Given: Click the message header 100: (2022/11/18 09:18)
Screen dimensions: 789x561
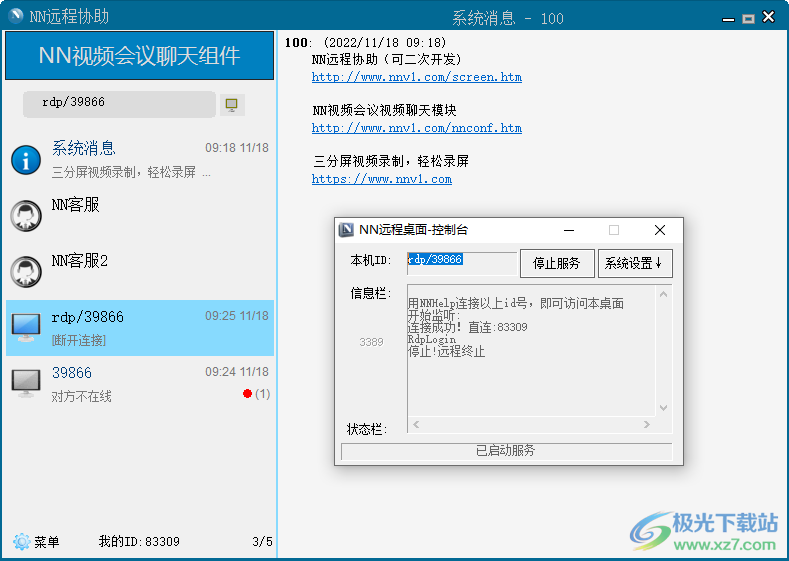Looking at the screenshot, I should coord(365,43).
